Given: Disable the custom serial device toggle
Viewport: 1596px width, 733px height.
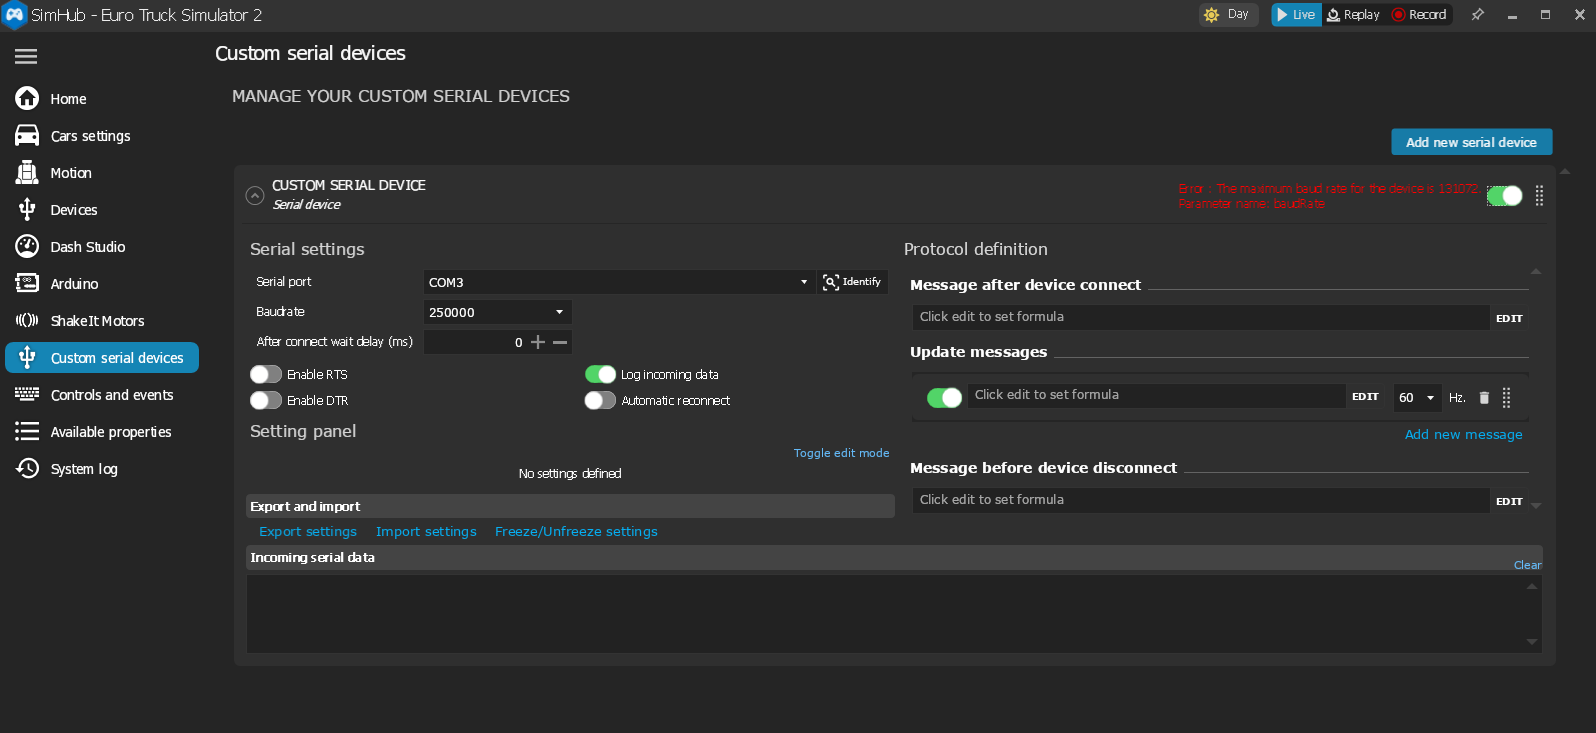Looking at the screenshot, I should 1504,196.
